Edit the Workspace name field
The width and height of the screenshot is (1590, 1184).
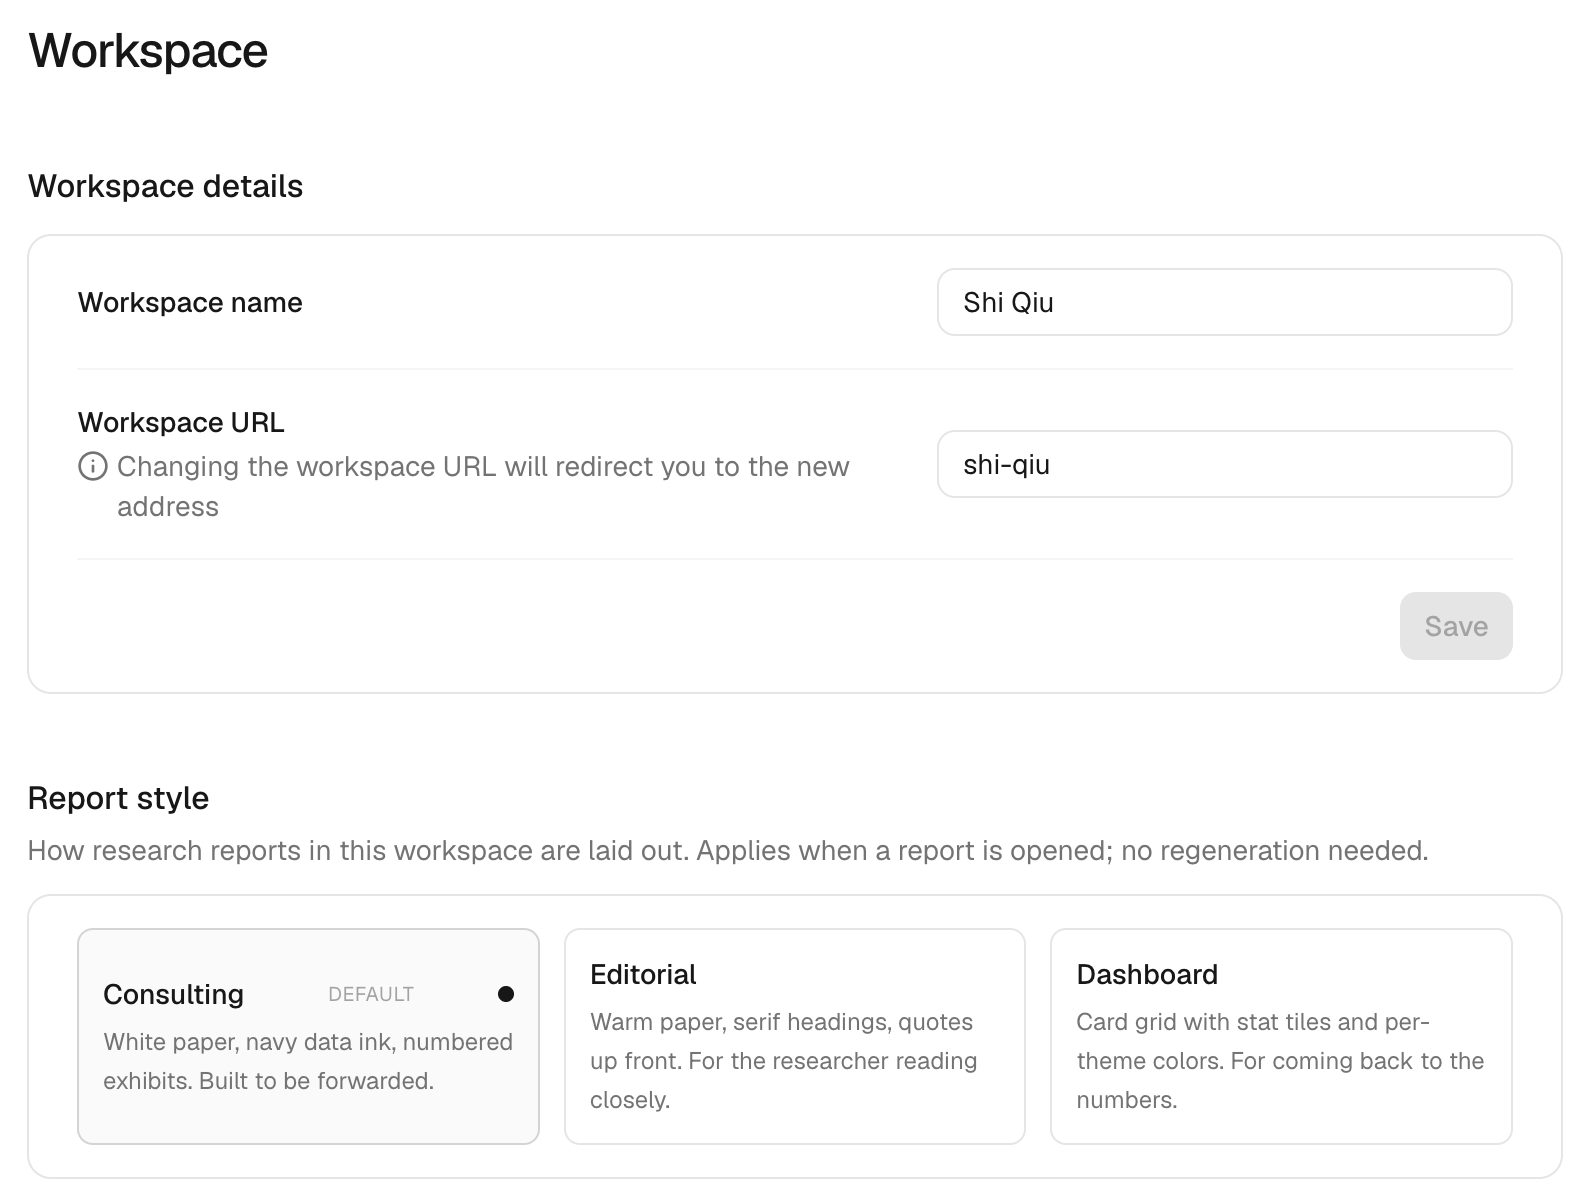click(1224, 302)
